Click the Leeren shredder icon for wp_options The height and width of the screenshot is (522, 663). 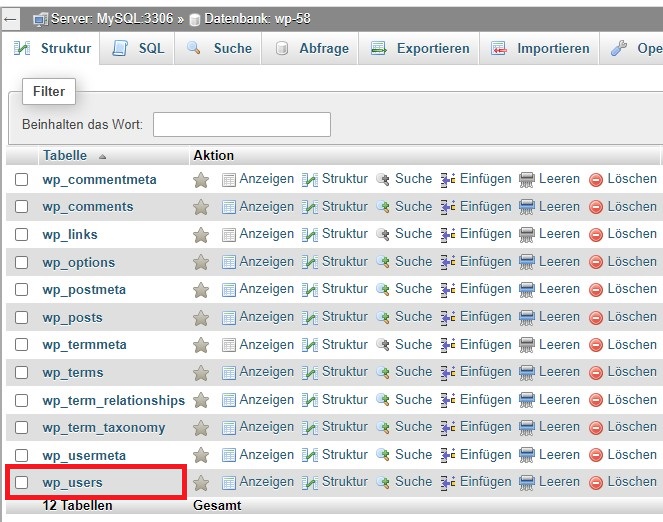[x=527, y=262]
